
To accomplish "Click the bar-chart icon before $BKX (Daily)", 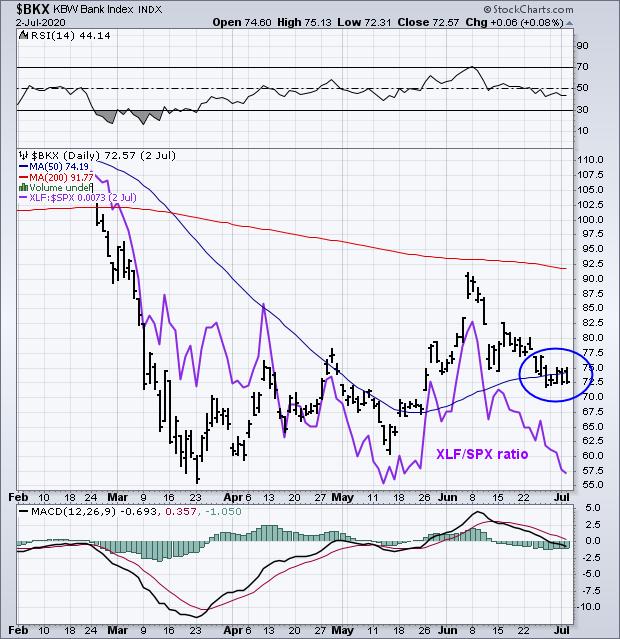I will point(24,155).
